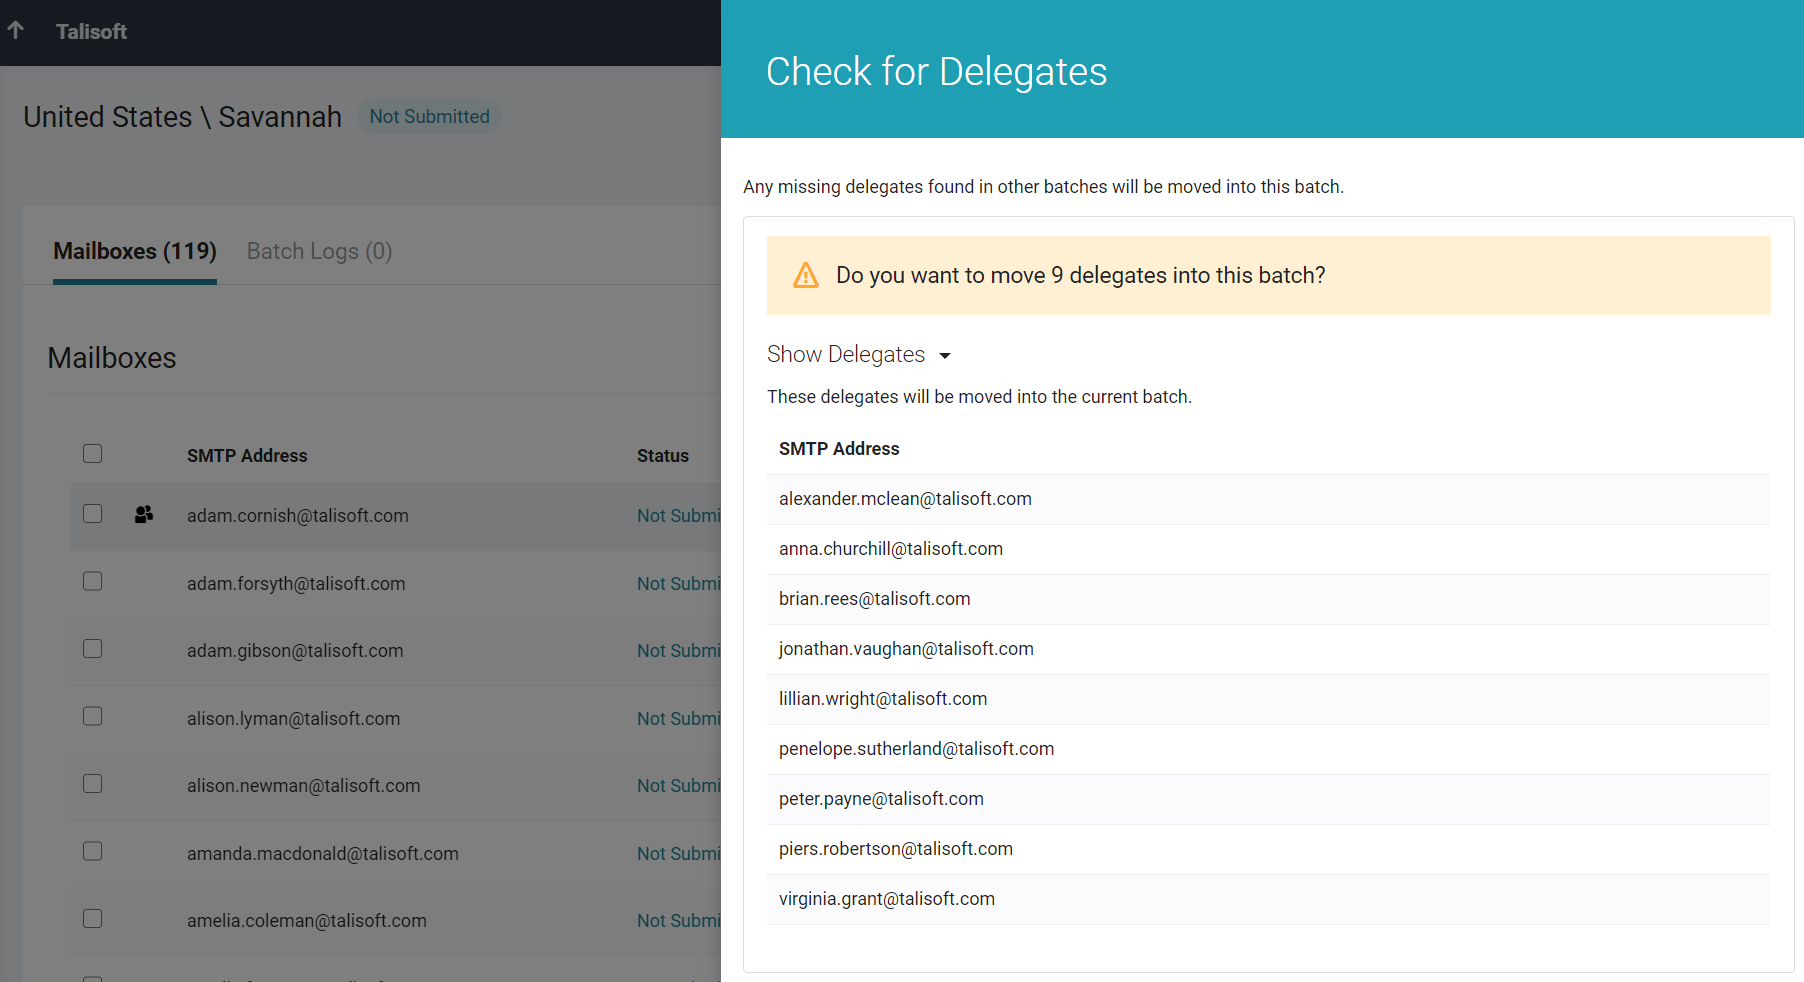Check the amanda.macdonald@talisoft.com checkbox
Image resolution: width=1804 pixels, height=982 pixels.
click(x=93, y=852)
